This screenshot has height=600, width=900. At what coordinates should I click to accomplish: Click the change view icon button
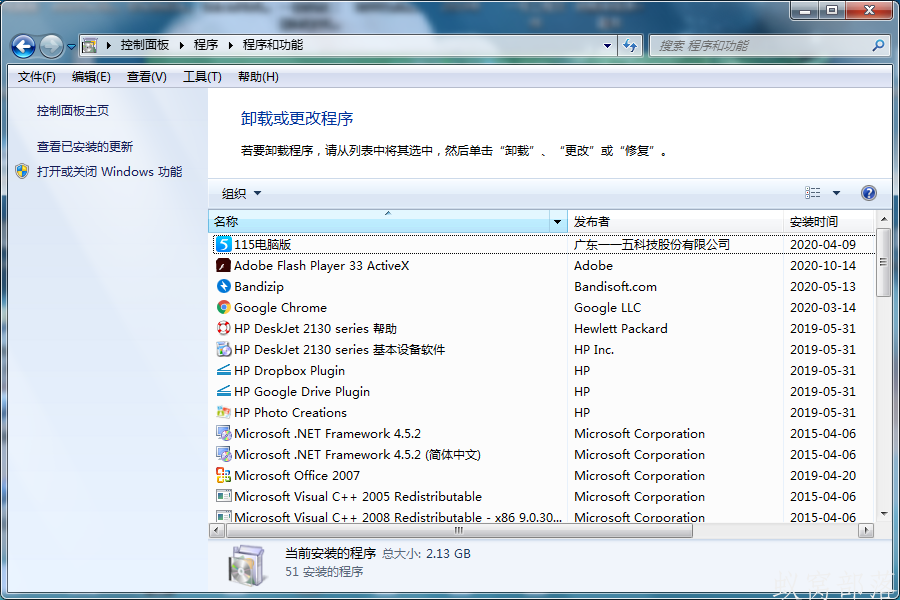(813, 193)
